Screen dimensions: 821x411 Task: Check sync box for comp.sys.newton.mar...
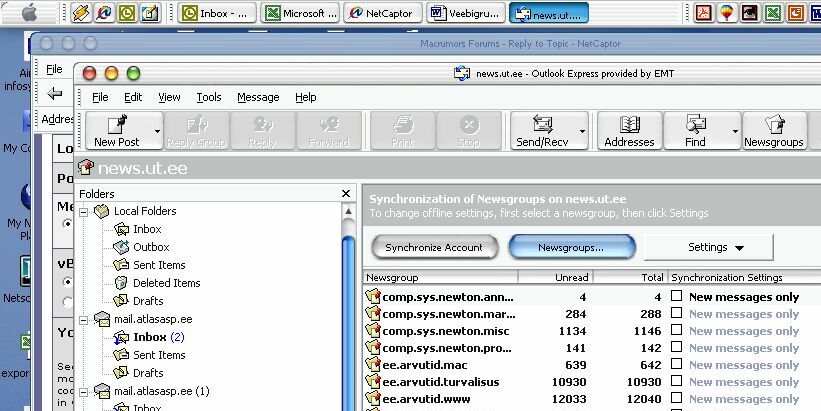676,313
